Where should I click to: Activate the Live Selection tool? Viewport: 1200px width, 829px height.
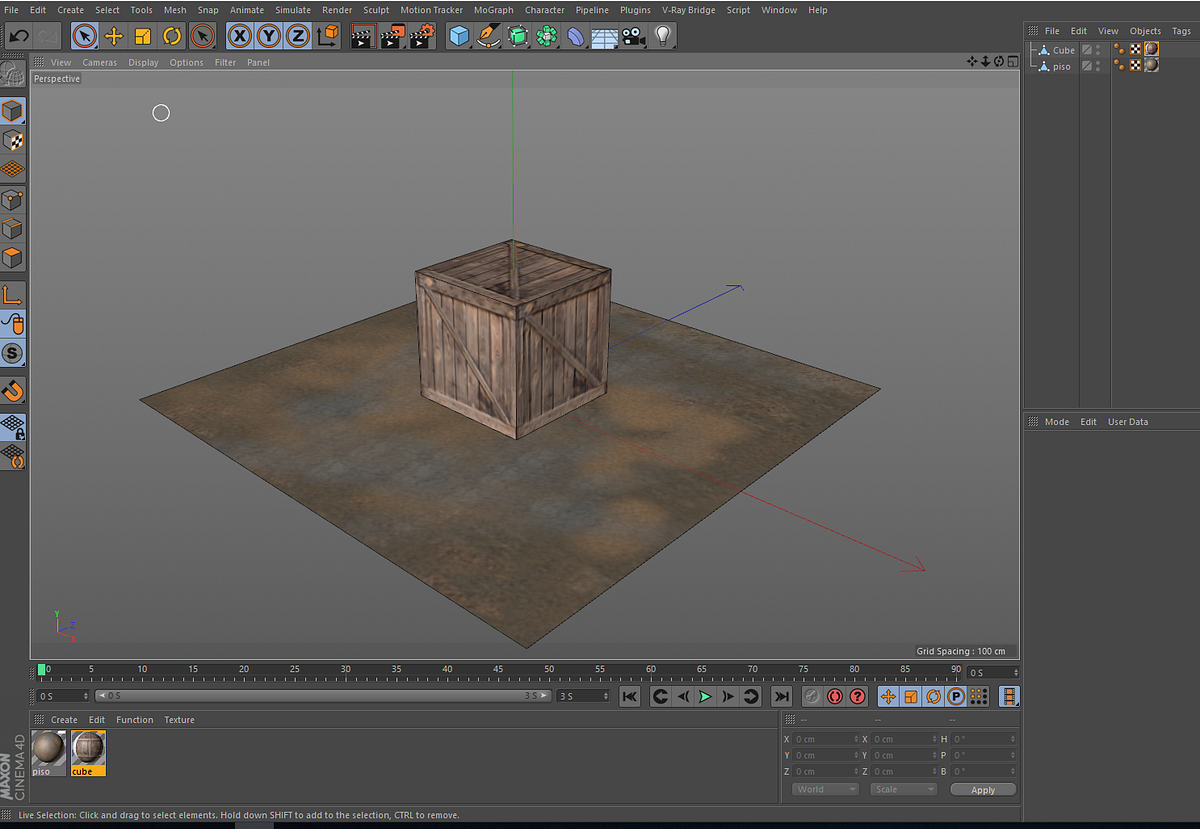tap(86, 36)
